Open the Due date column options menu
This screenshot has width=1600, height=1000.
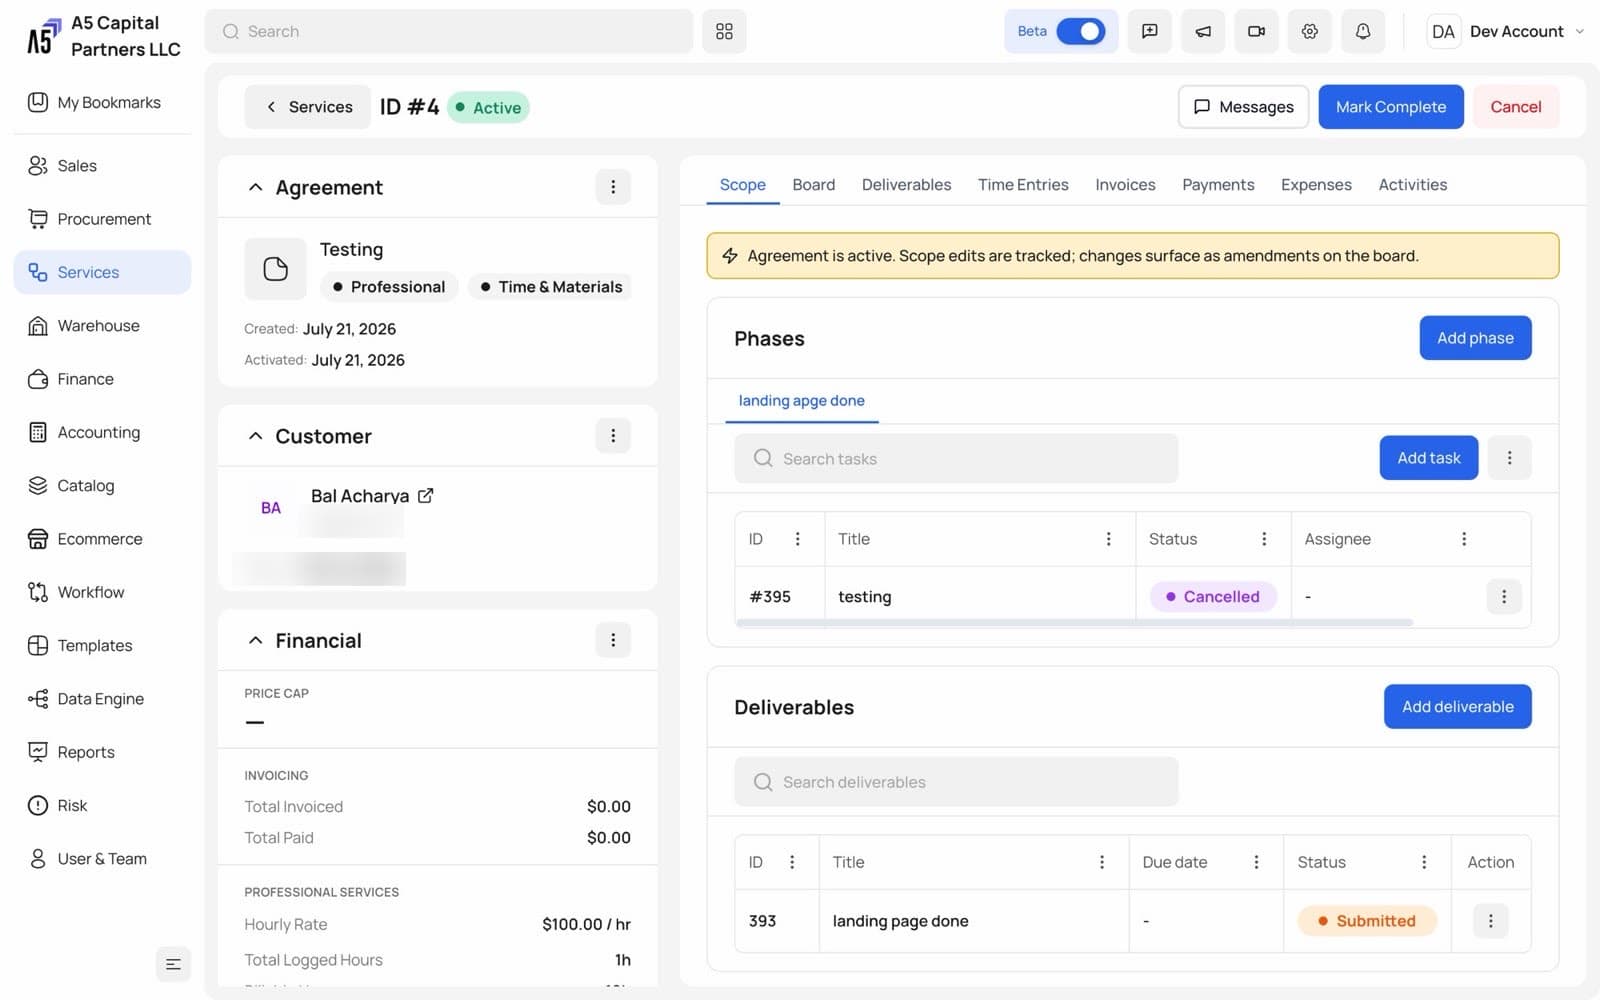tap(1256, 862)
